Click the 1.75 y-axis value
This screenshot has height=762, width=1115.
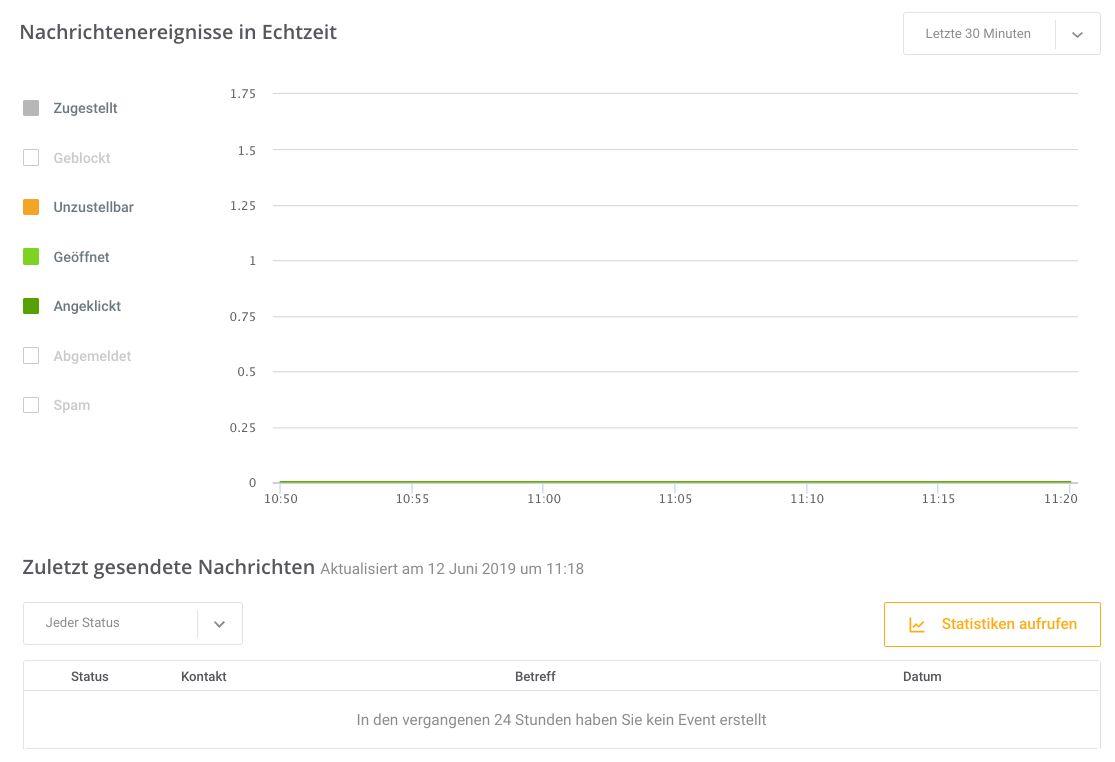coord(242,94)
